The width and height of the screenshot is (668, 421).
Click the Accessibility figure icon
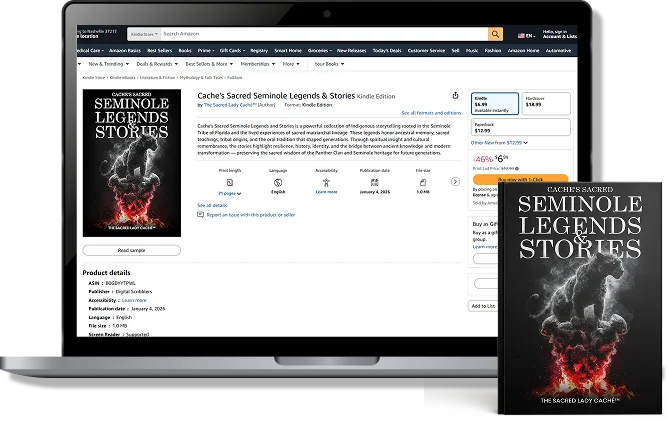coord(326,183)
